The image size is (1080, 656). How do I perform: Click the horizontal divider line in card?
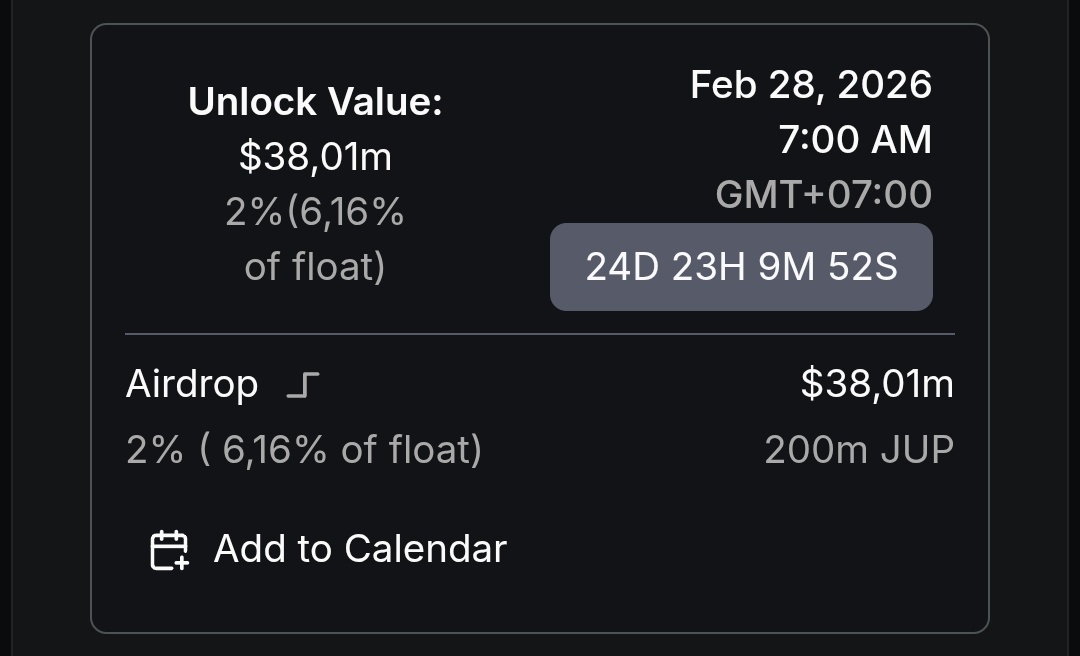(540, 334)
